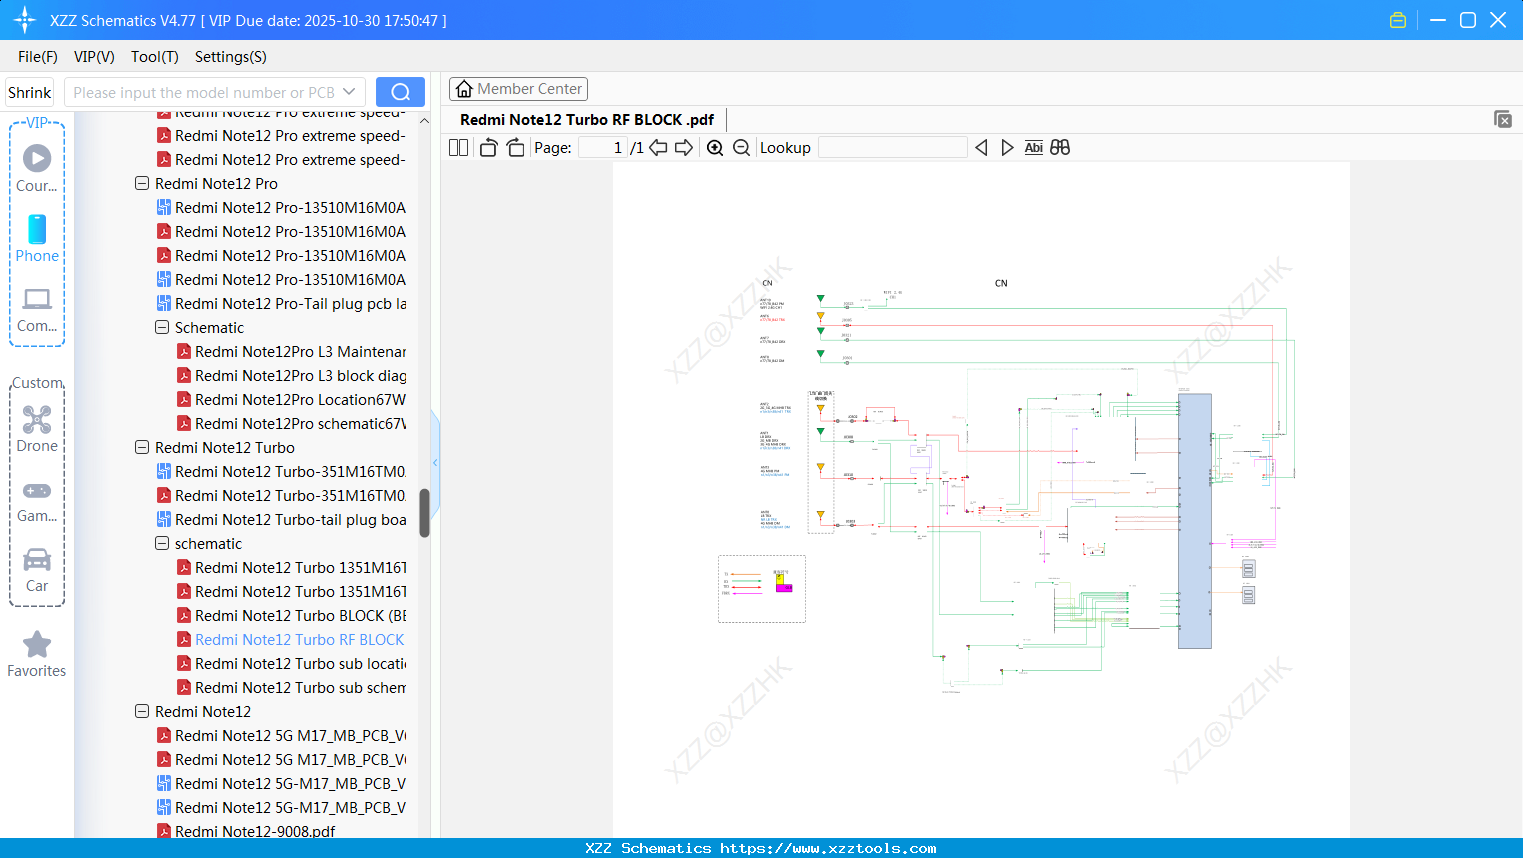Open the File(F) menu
Image resolution: width=1523 pixels, height=858 pixels.
point(38,57)
